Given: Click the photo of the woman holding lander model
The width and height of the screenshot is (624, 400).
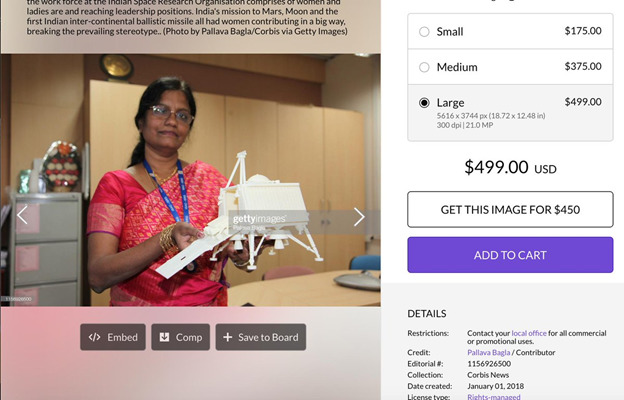Looking at the screenshot, I should [x=191, y=180].
